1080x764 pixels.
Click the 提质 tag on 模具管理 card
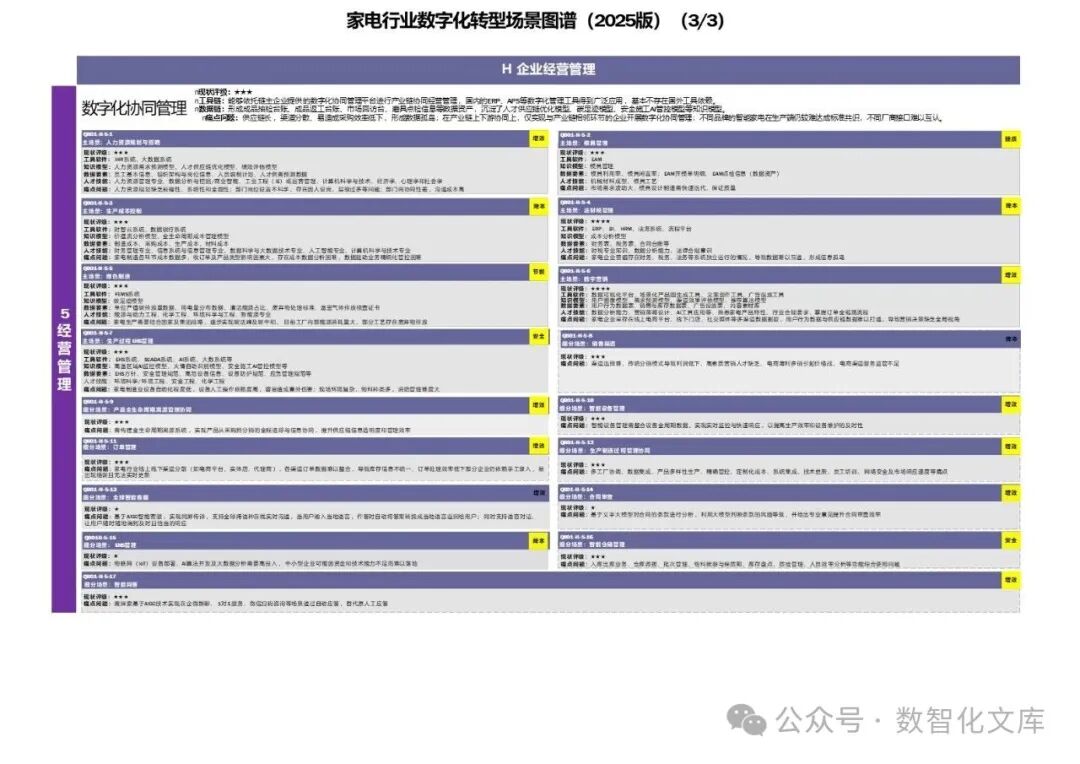pos(1010,139)
